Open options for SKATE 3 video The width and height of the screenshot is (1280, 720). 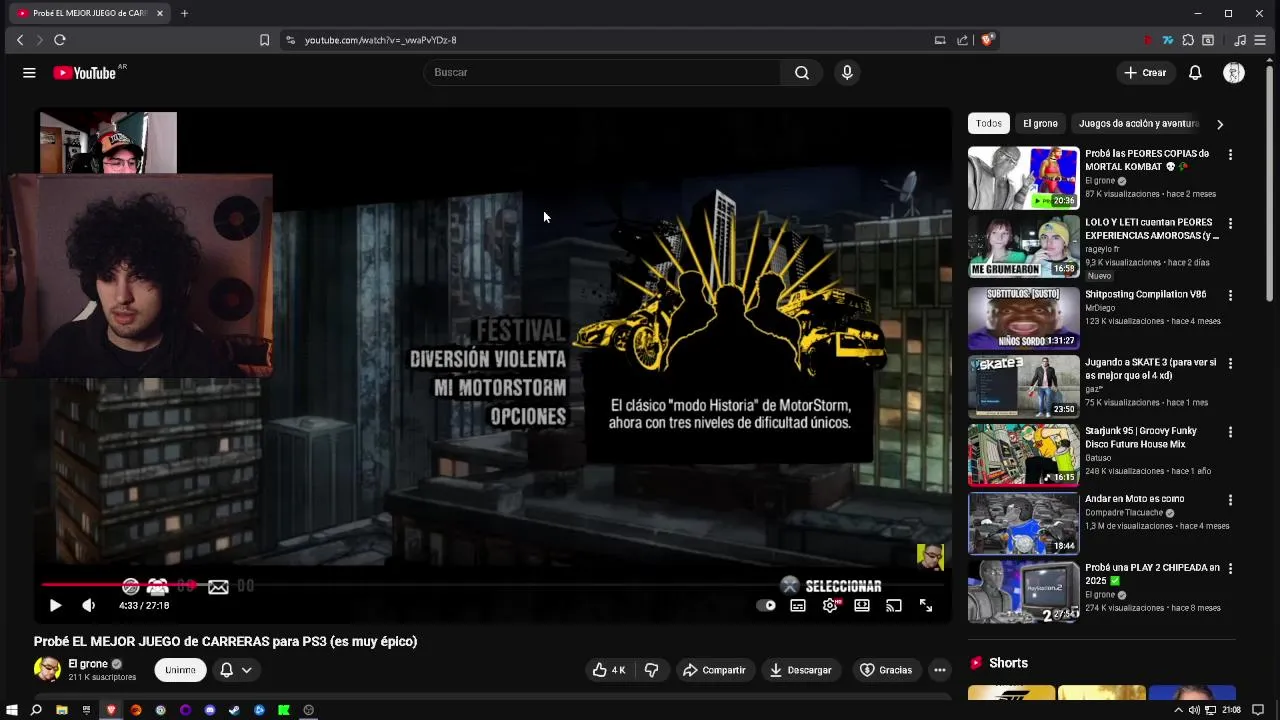[x=1230, y=364]
